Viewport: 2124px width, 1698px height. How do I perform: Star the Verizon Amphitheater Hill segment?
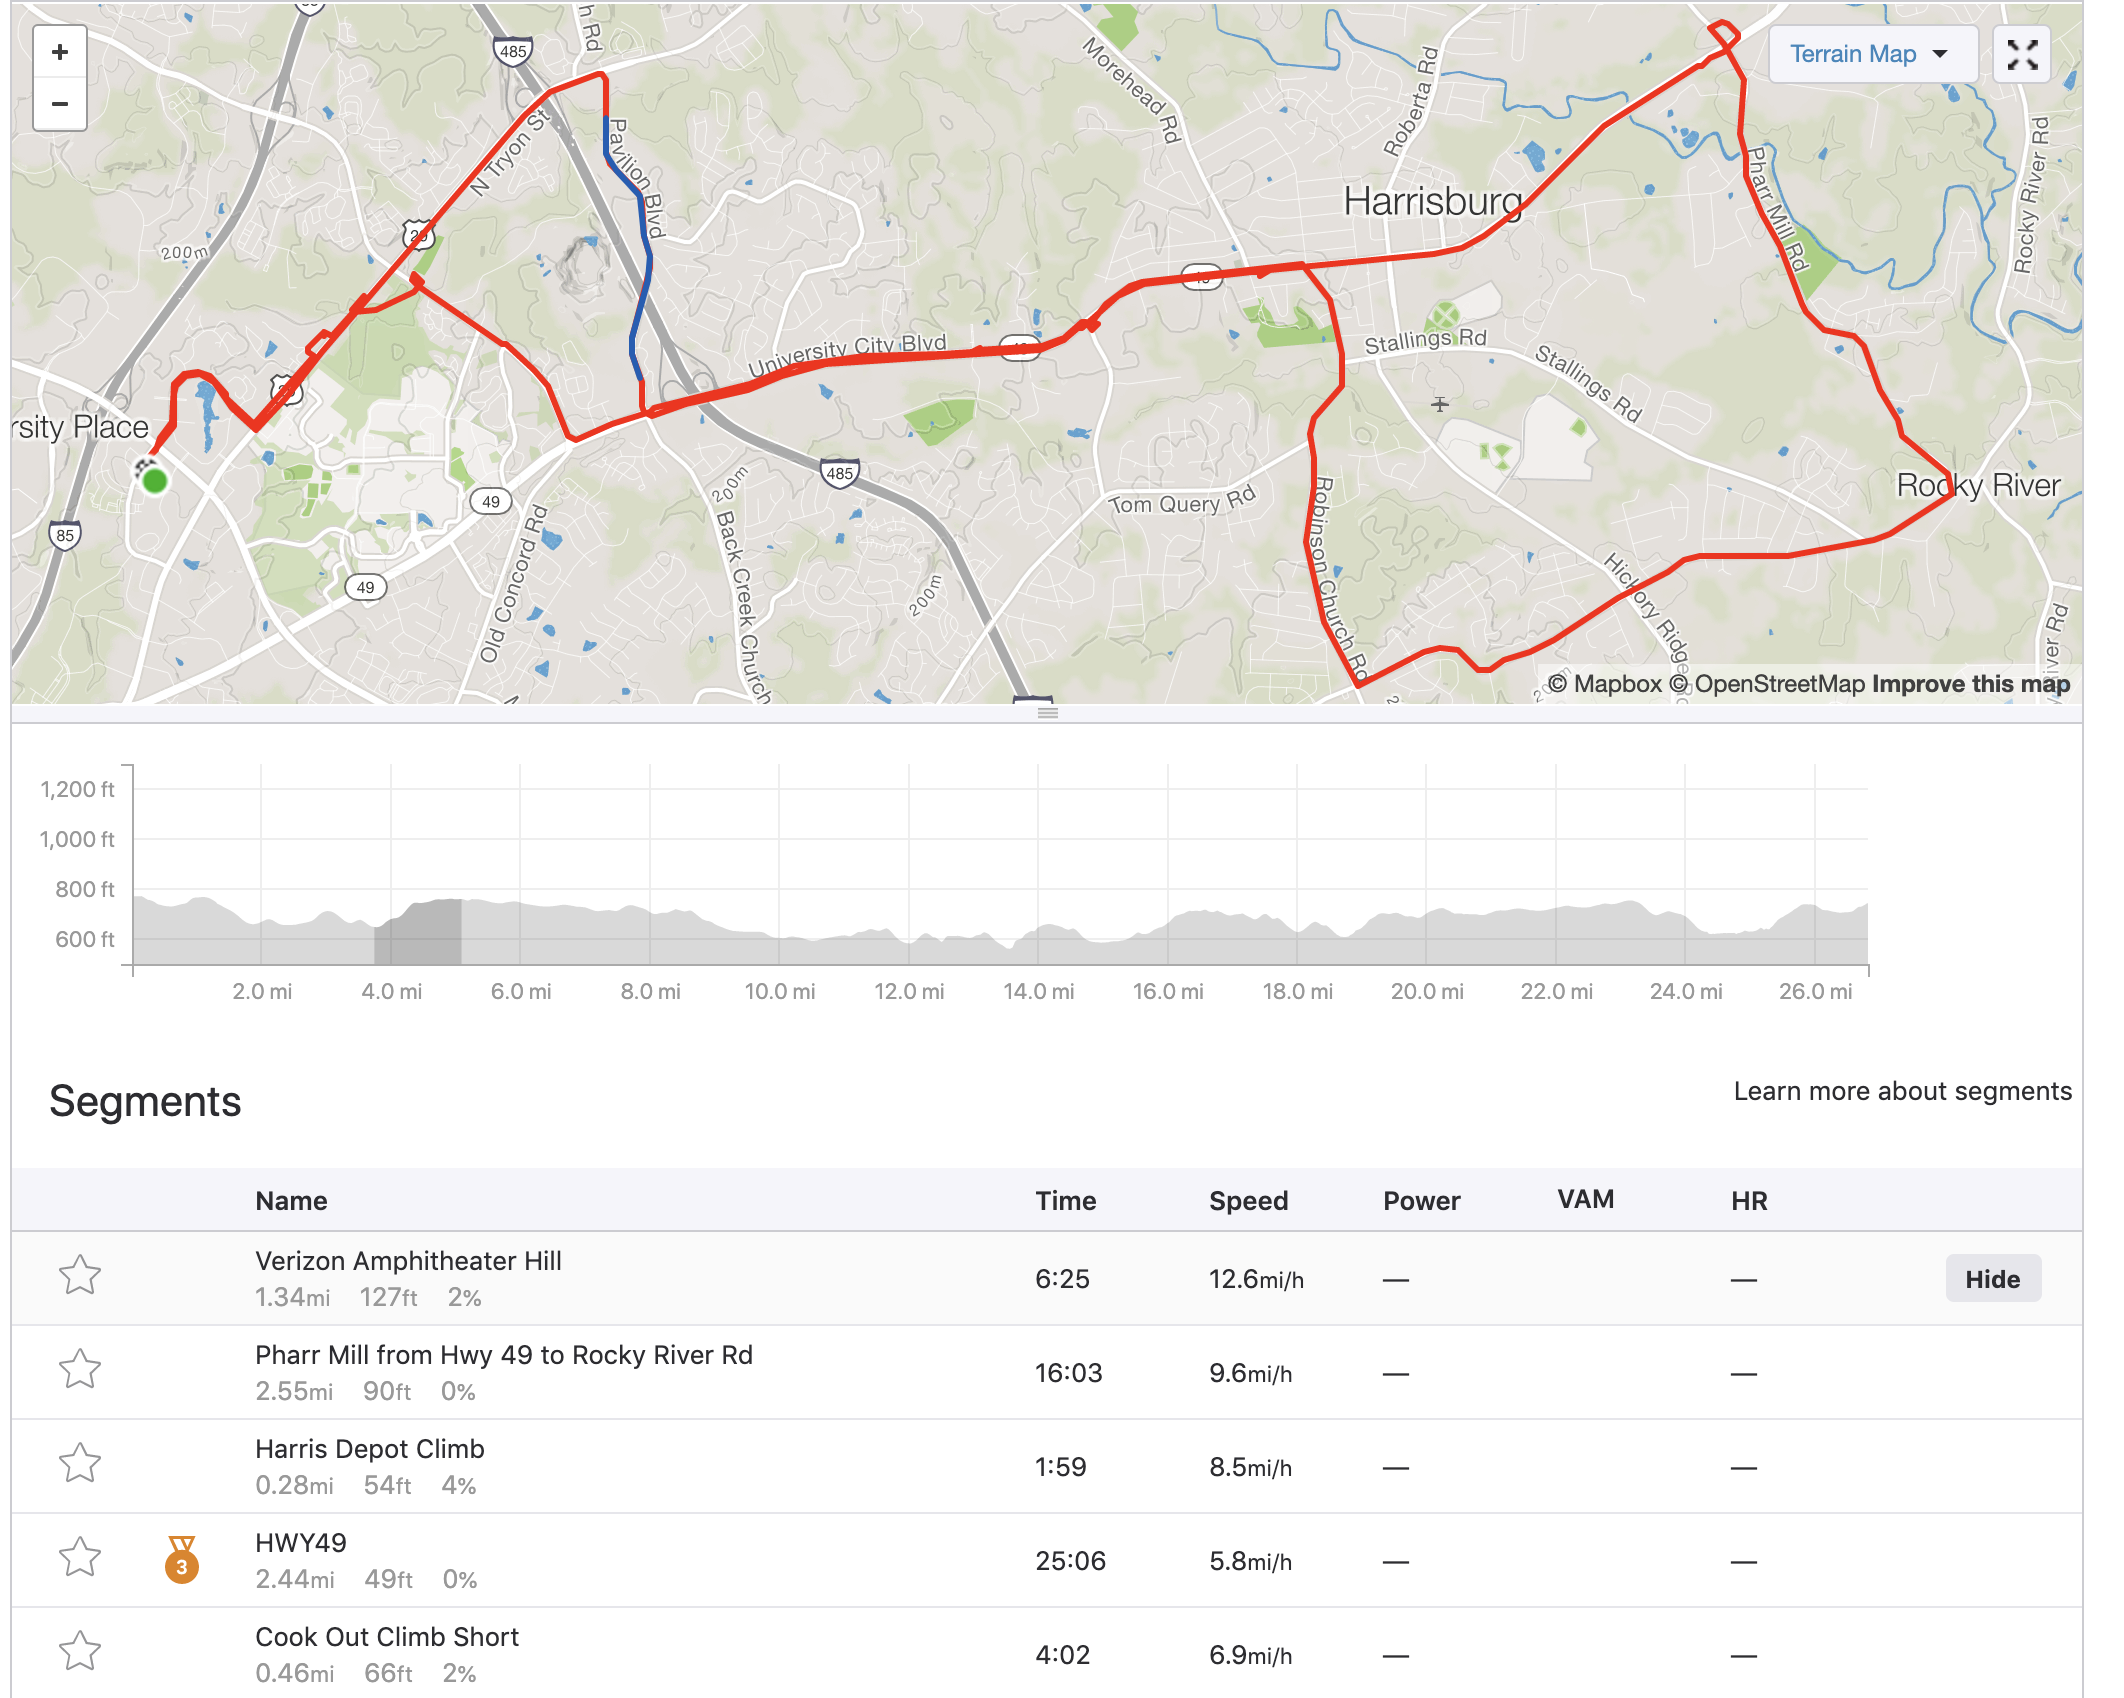[x=80, y=1275]
